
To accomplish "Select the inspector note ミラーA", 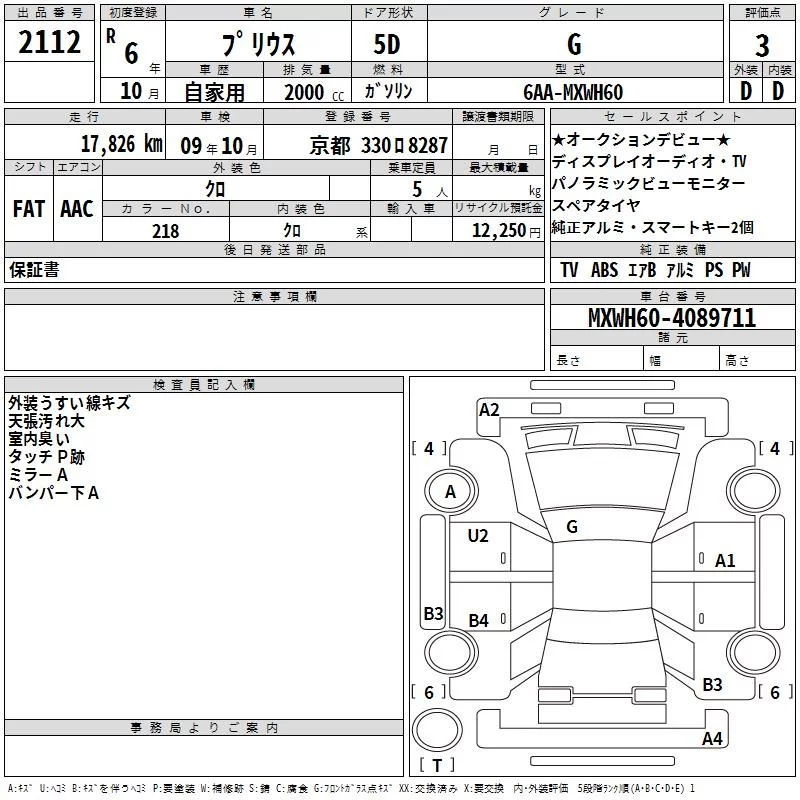I will click(38, 475).
